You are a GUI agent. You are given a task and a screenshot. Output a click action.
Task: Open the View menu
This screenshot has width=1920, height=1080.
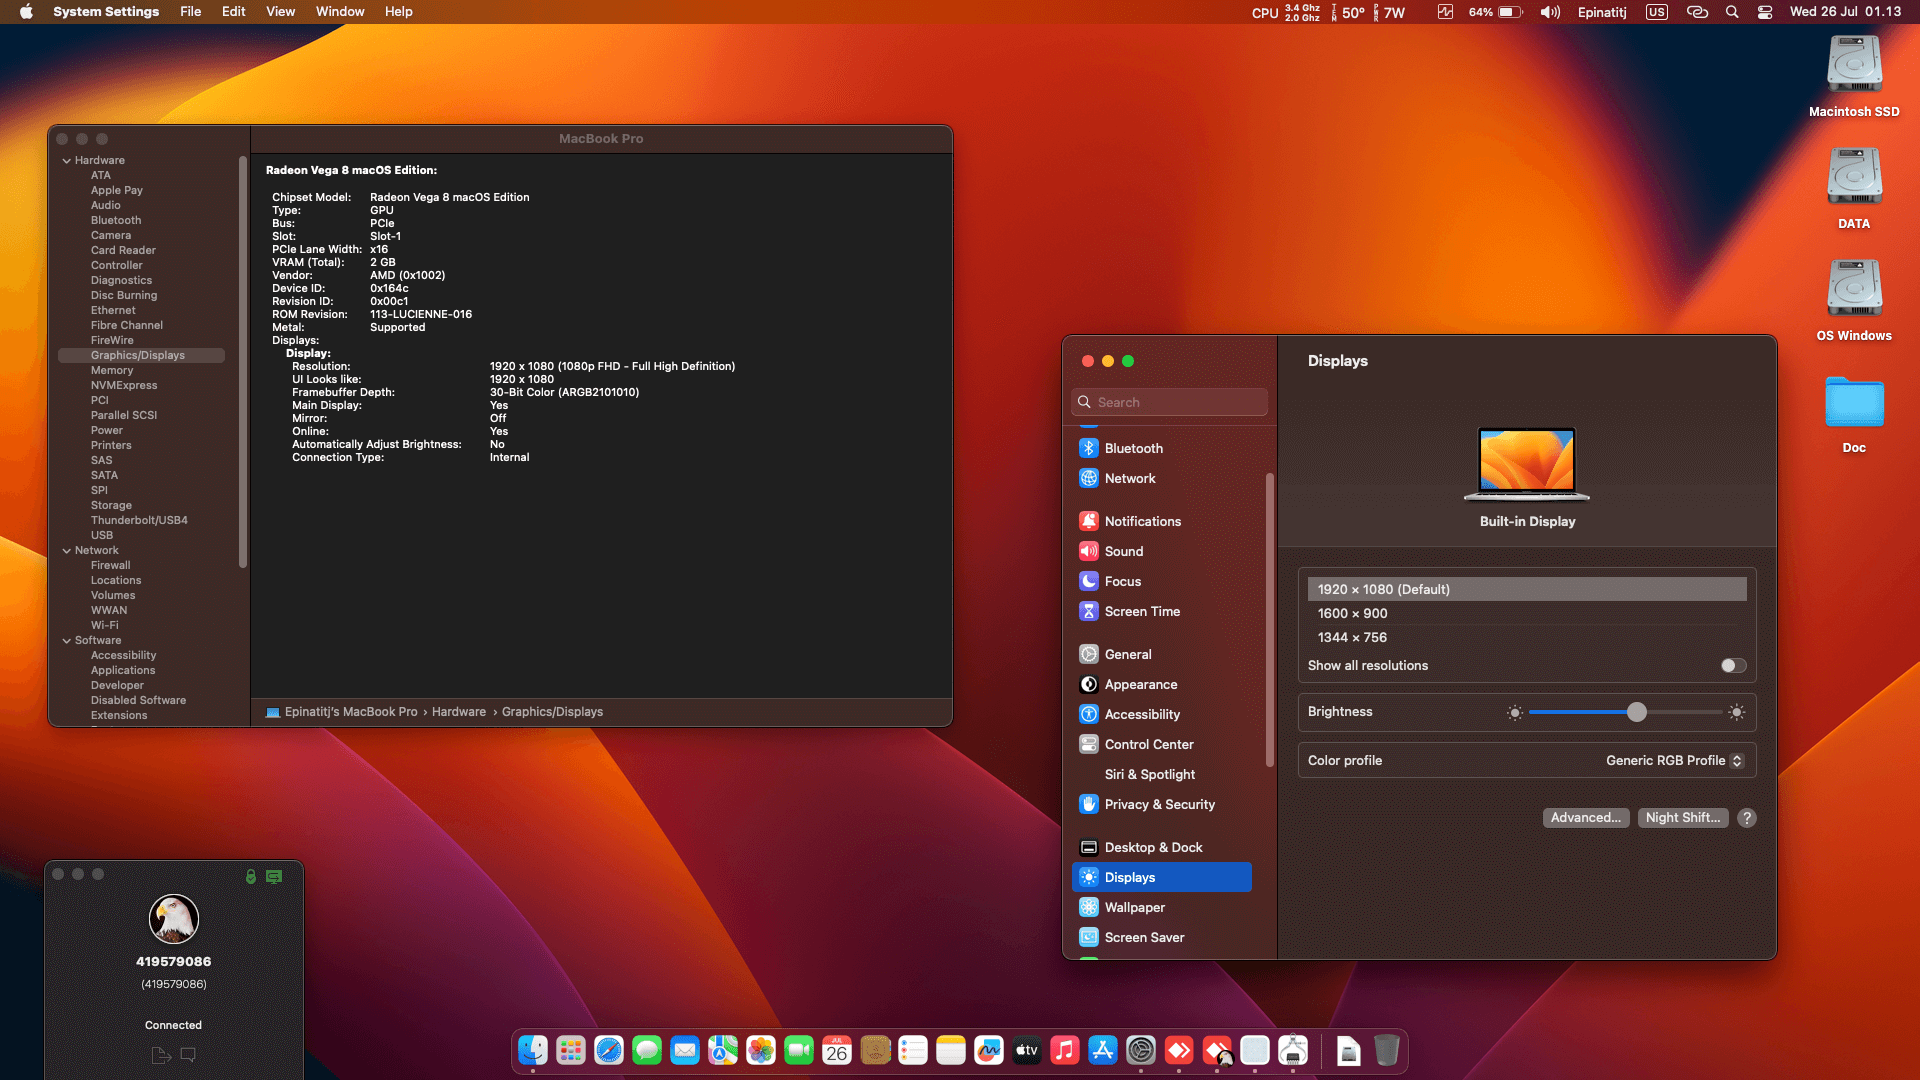click(x=280, y=11)
